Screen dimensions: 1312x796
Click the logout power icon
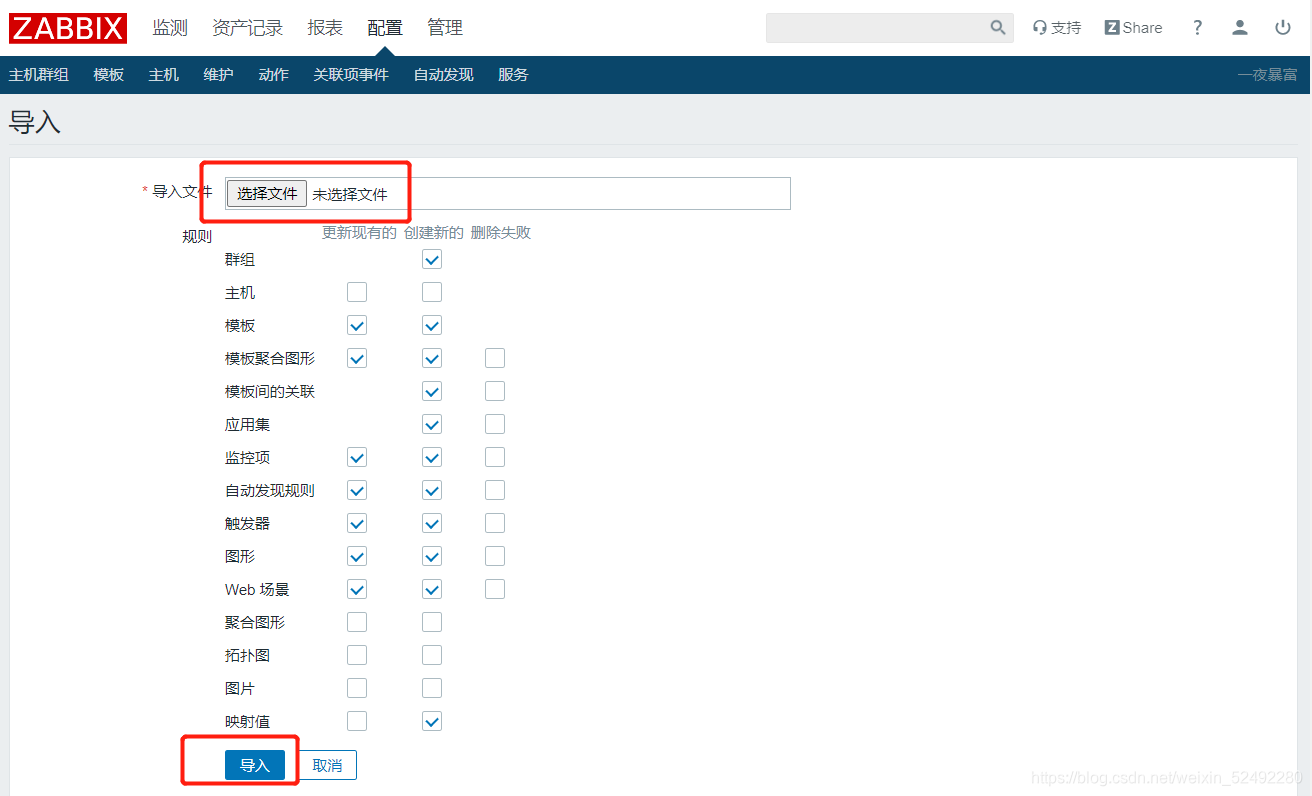[1283, 28]
